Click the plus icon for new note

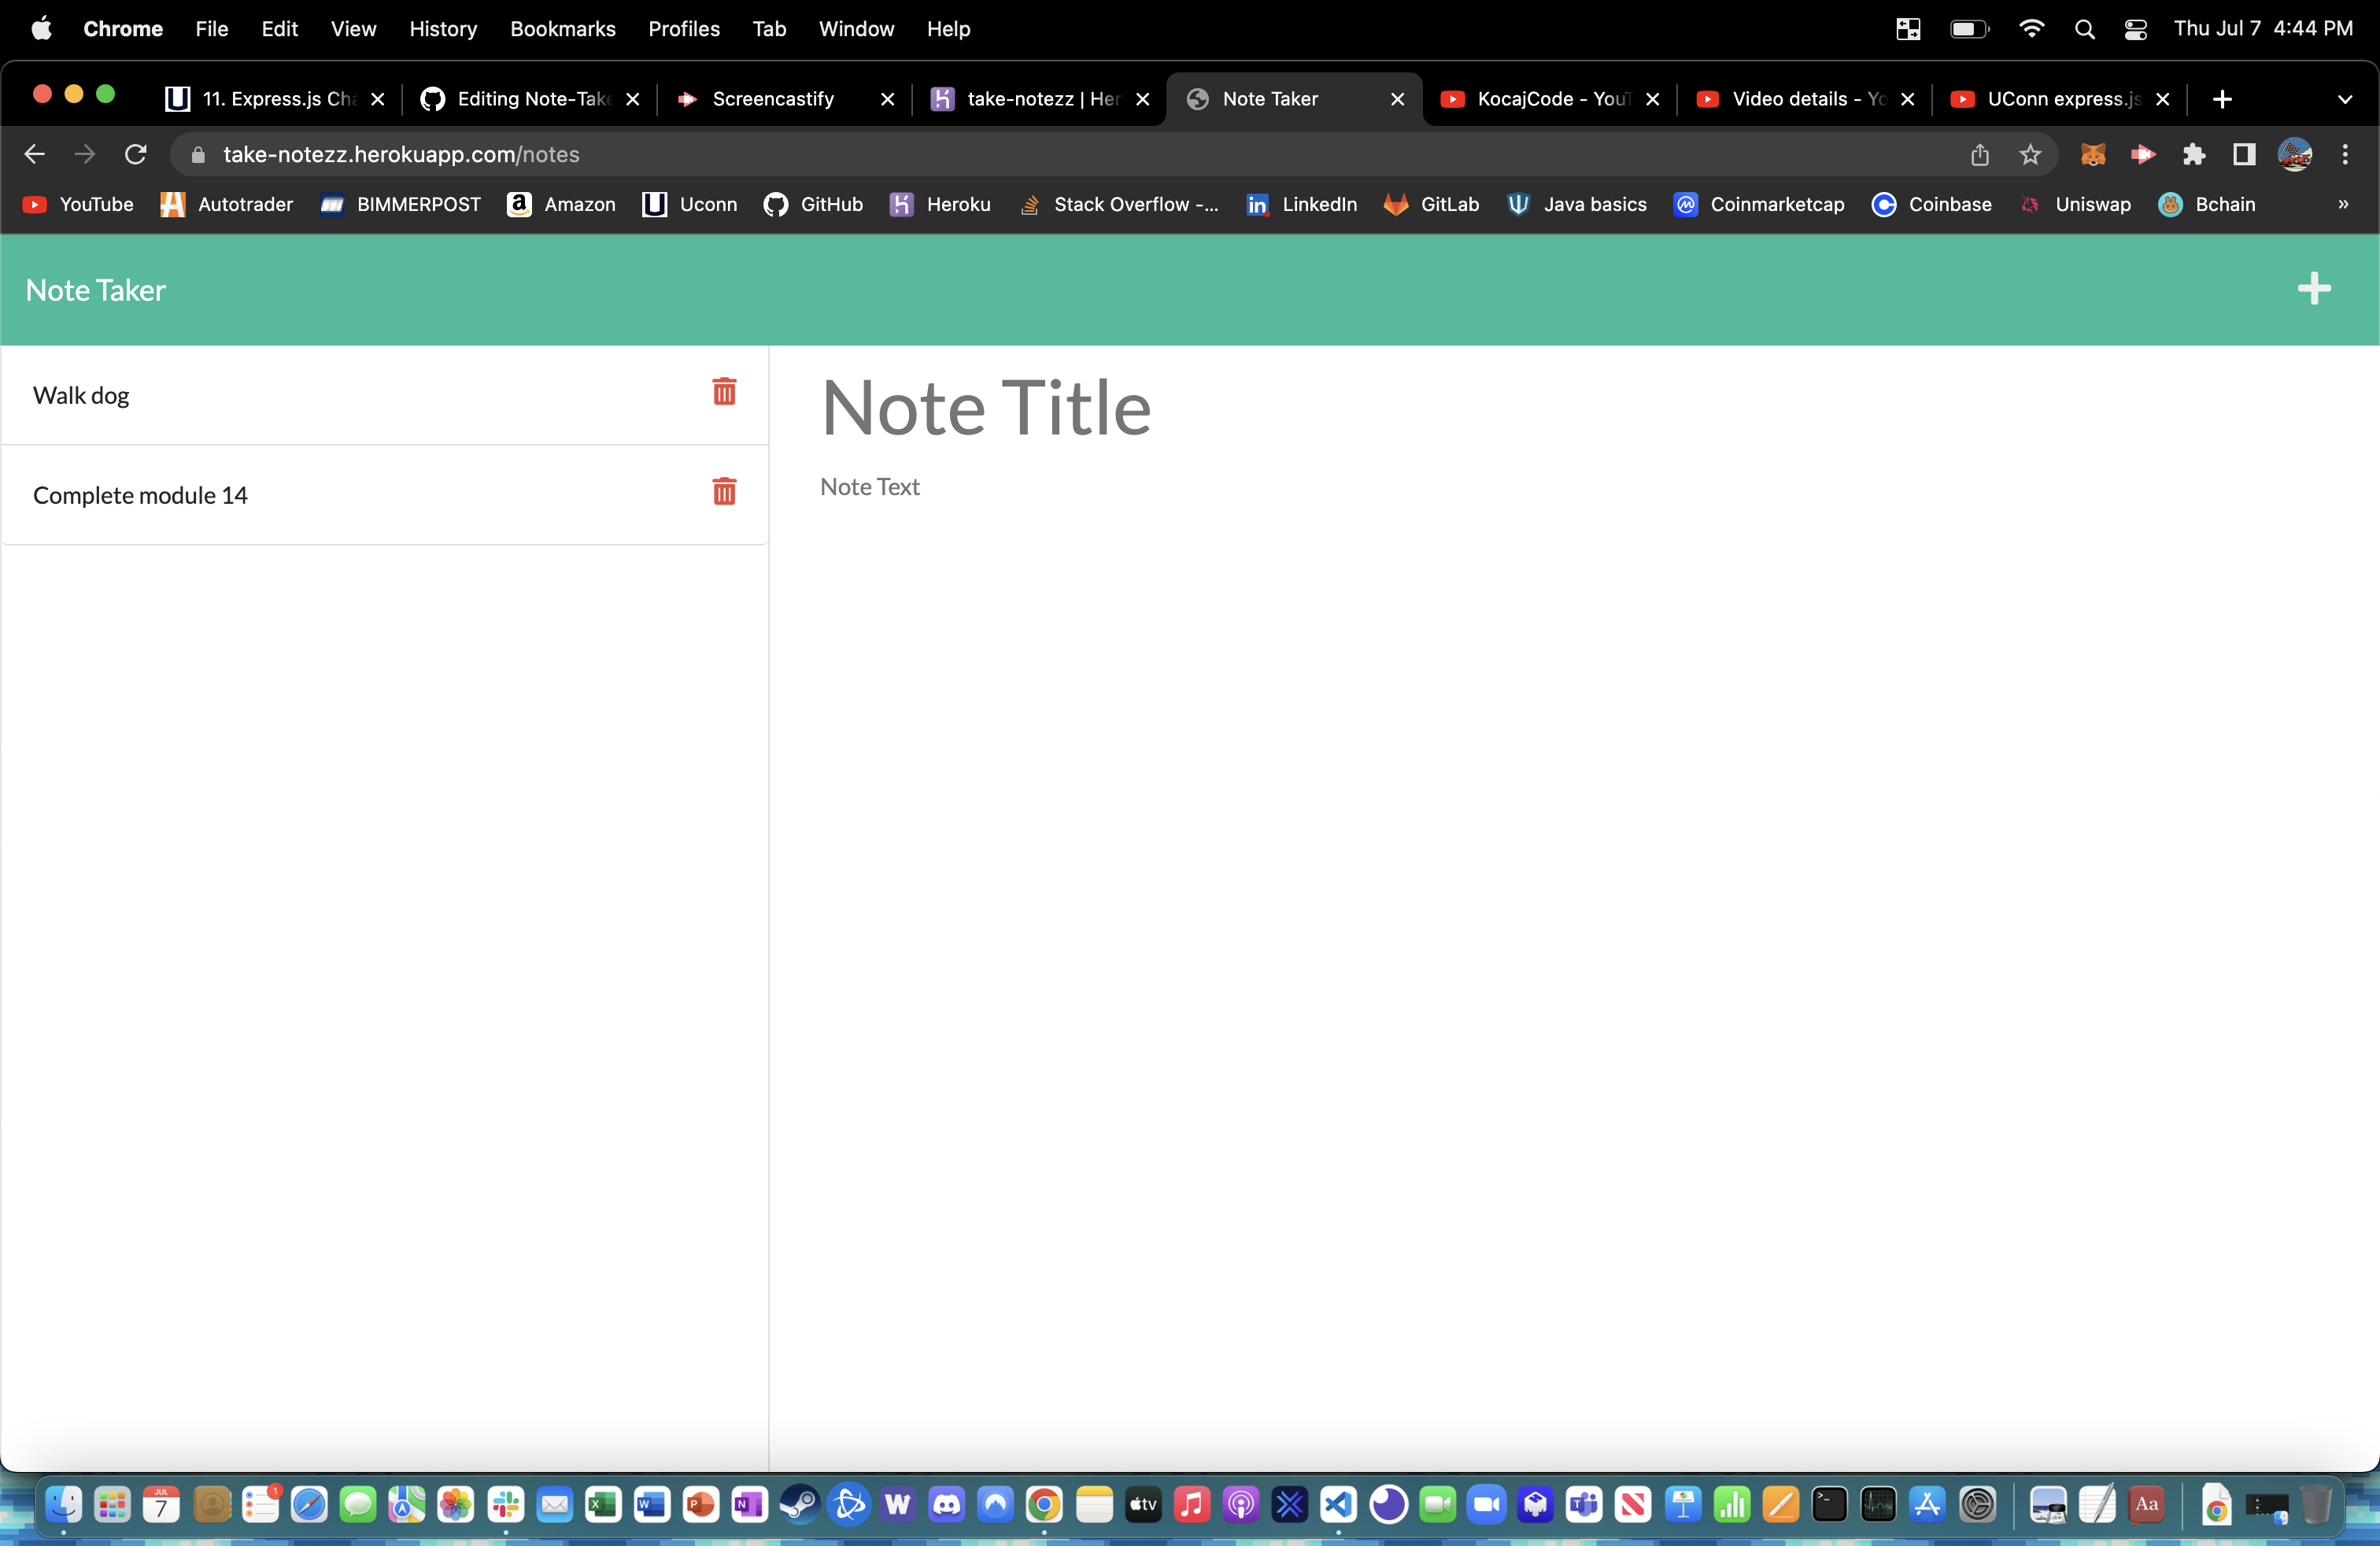[x=2314, y=289]
